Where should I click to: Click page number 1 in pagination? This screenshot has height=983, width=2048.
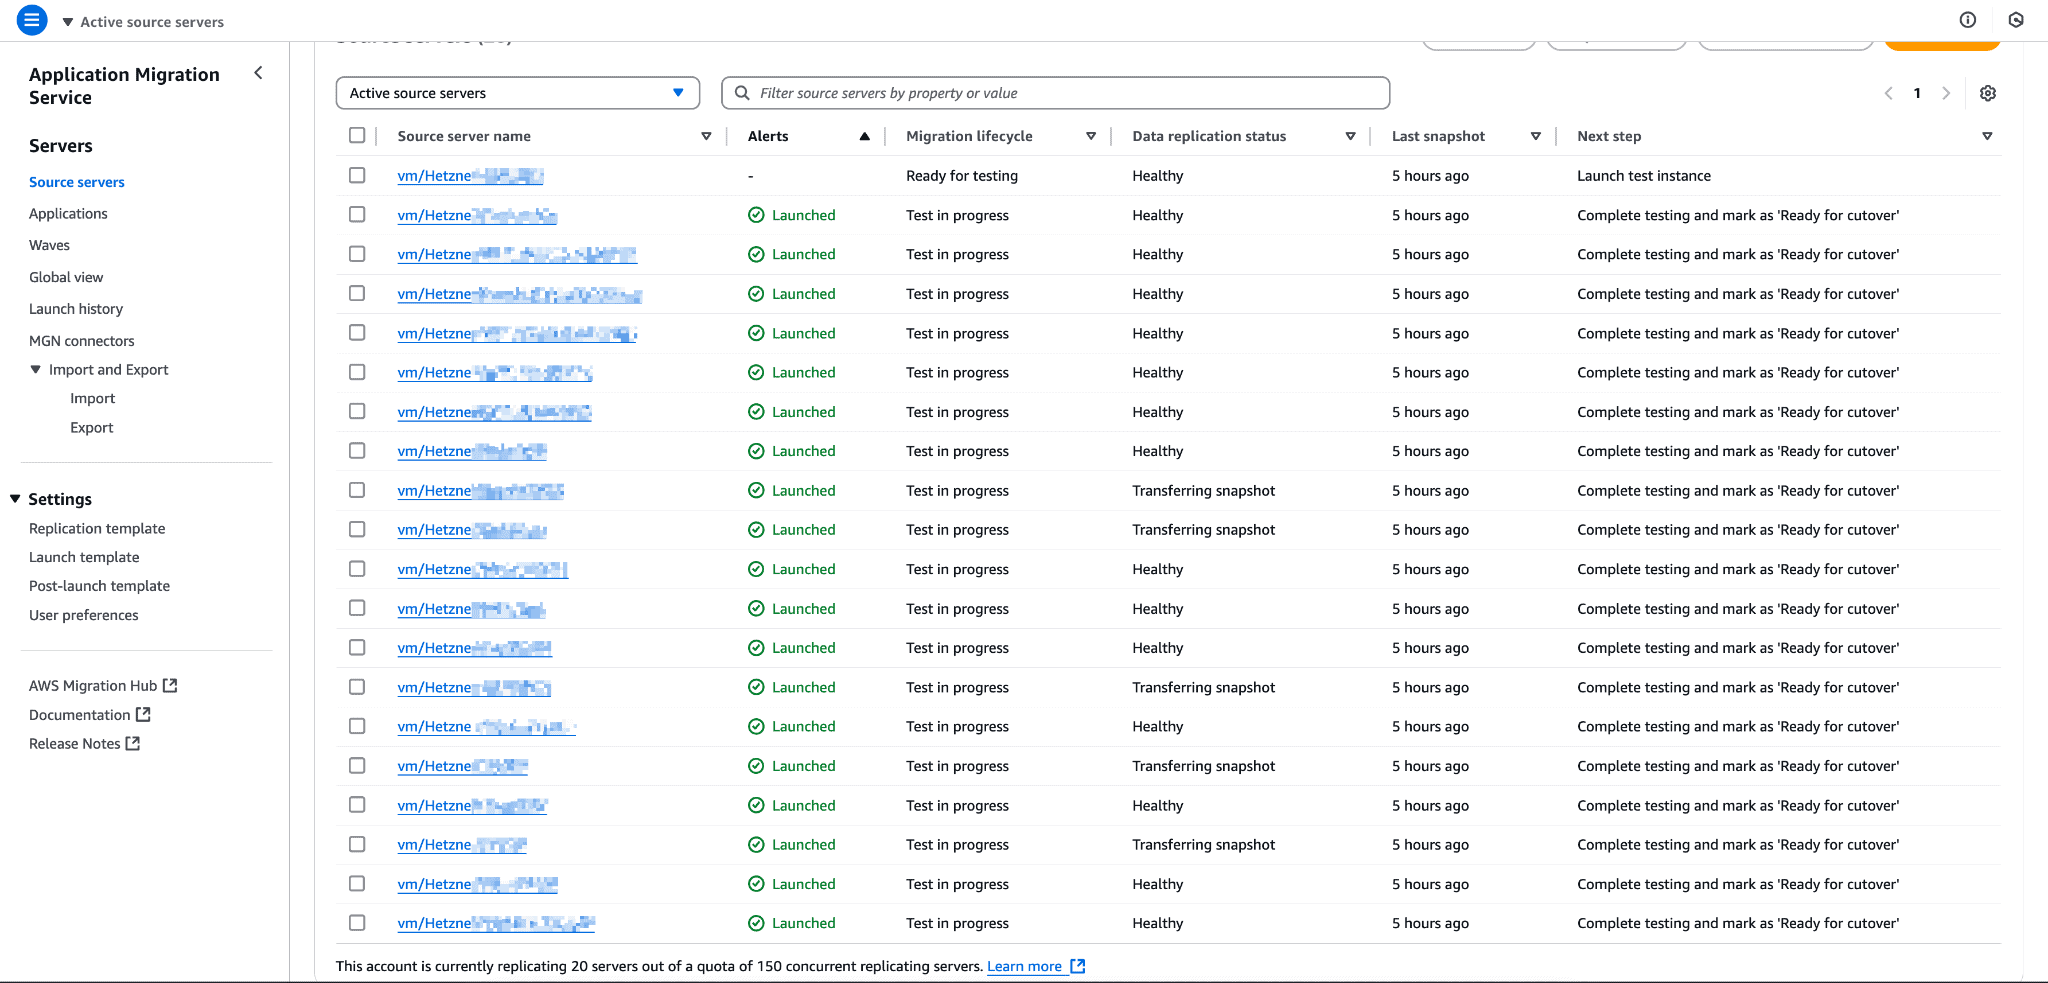(1917, 93)
